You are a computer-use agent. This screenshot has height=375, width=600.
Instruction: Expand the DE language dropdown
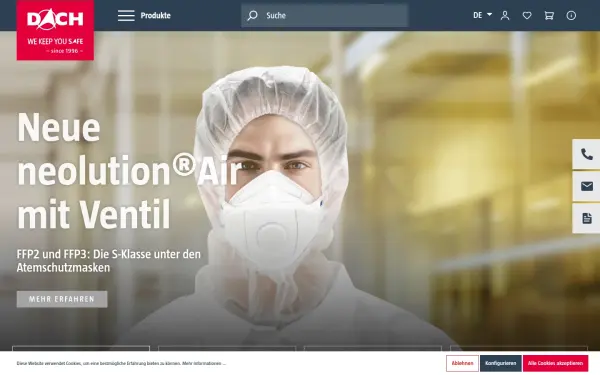482,15
